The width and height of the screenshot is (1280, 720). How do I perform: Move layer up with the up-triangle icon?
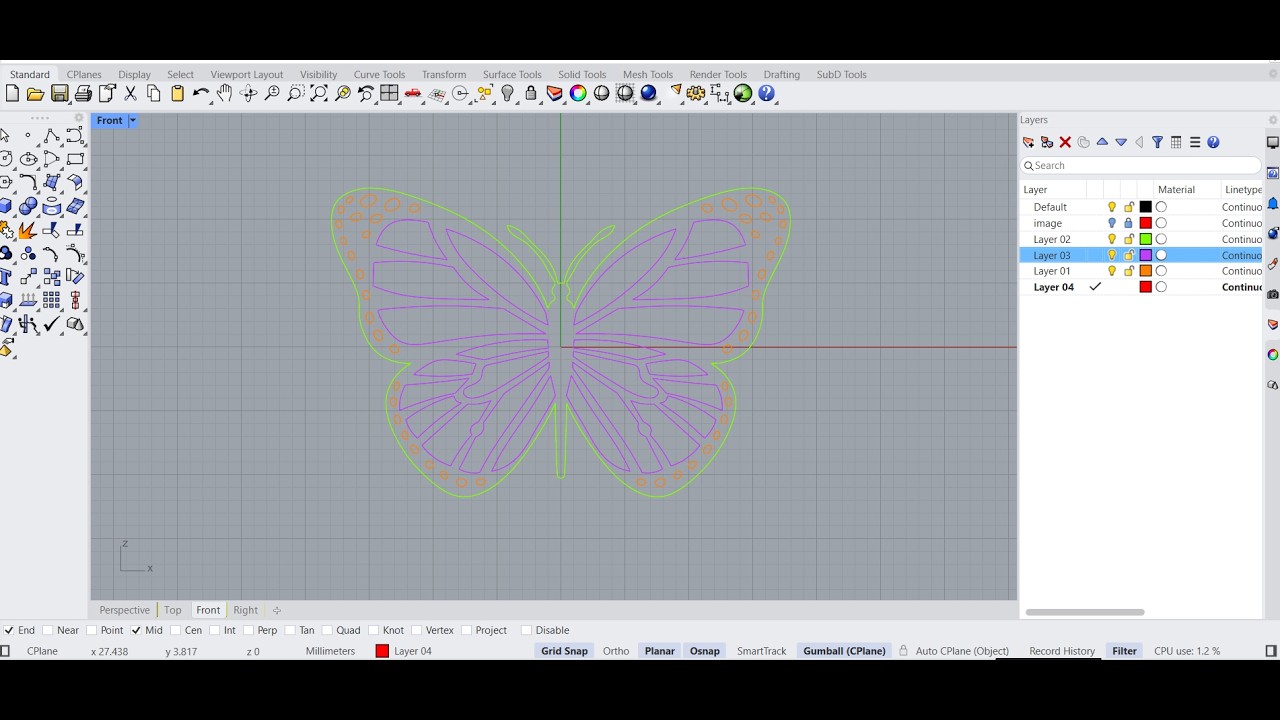(1102, 142)
